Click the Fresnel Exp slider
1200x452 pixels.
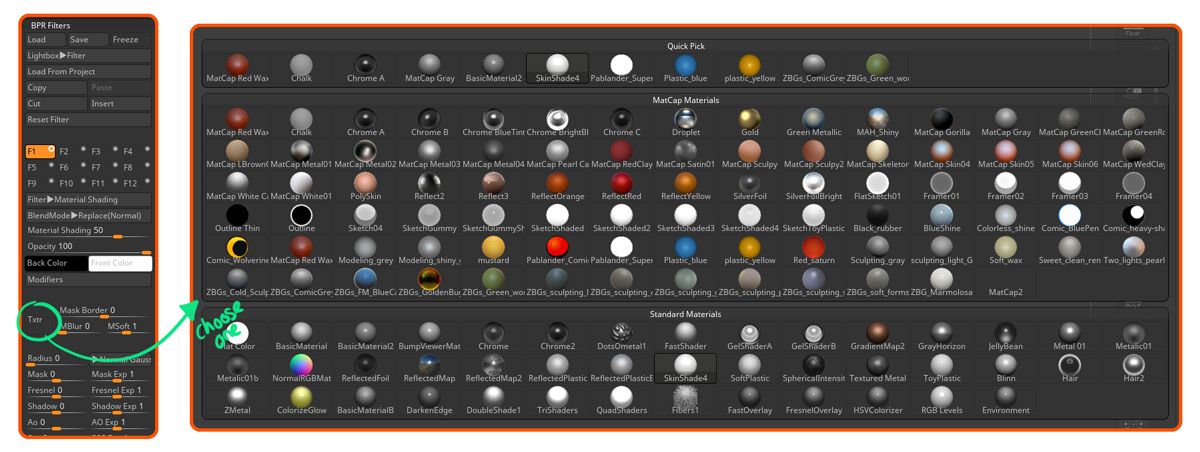120,391
